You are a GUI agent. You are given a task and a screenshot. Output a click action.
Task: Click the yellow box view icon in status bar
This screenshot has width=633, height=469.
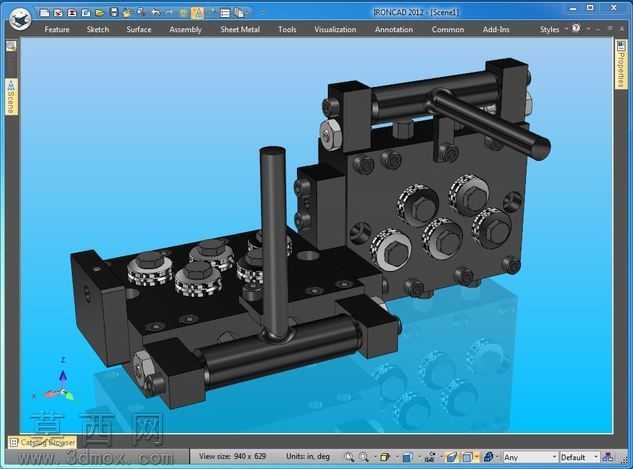coord(385,457)
